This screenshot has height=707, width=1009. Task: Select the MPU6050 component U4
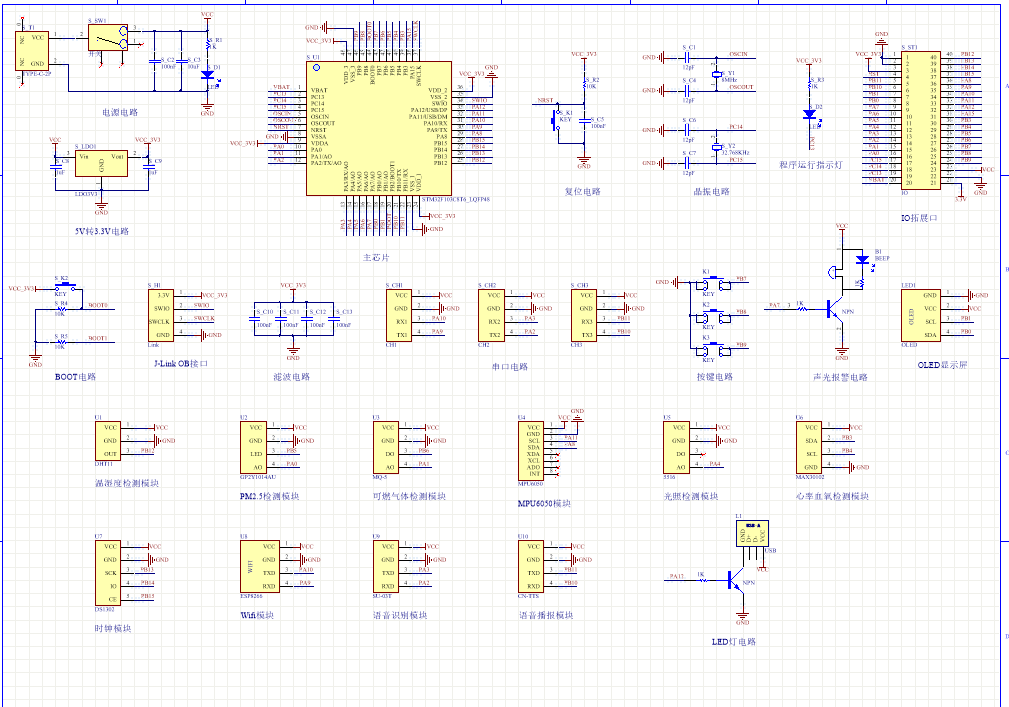click(535, 450)
